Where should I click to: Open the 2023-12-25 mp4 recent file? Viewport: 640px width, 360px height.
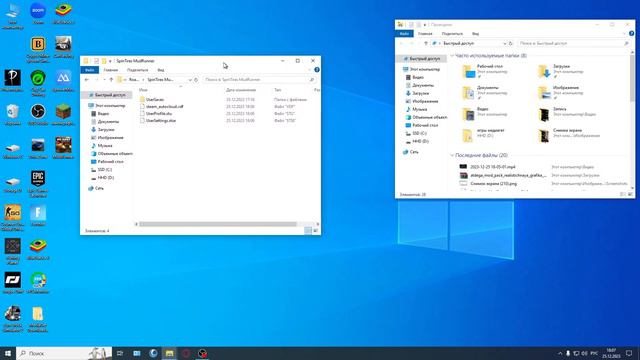click(x=493, y=167)
